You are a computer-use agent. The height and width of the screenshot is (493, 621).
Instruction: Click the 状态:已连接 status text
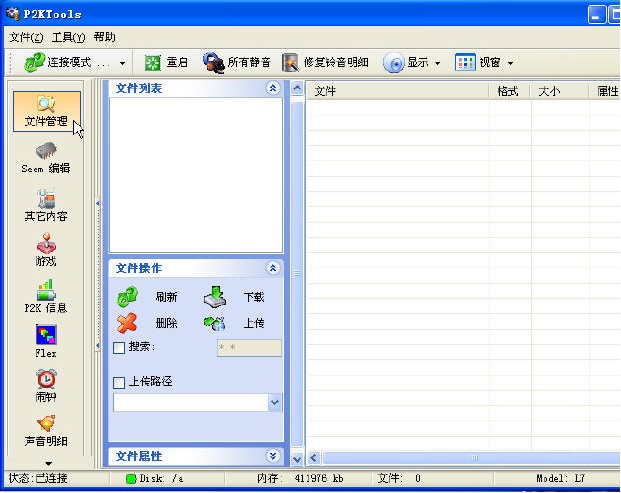38,478
